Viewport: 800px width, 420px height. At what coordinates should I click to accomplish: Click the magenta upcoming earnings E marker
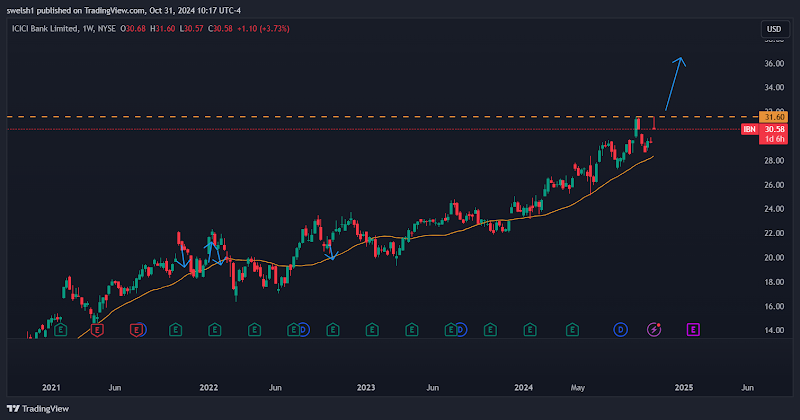coord(693,330)
